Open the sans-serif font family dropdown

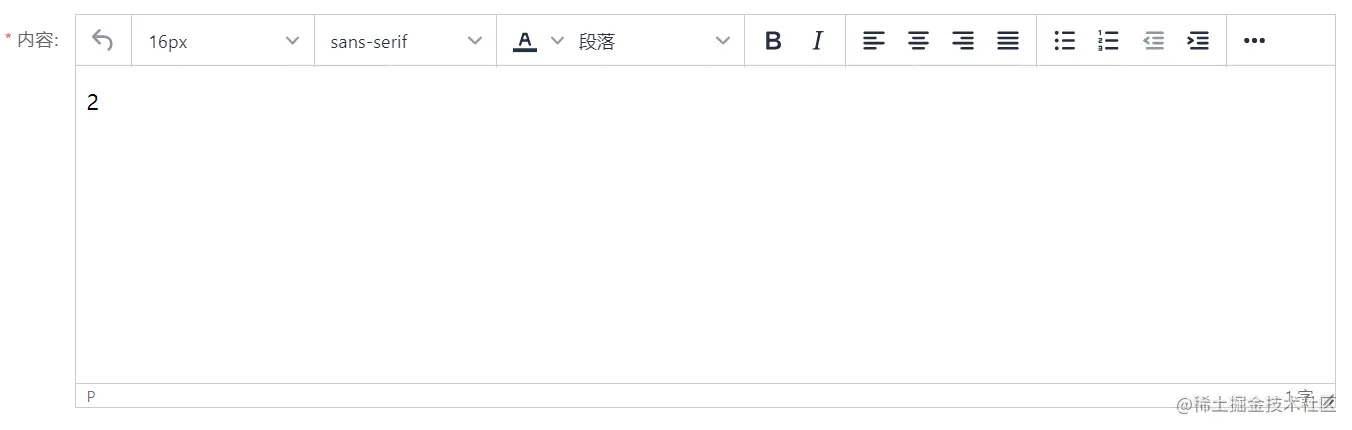pyautogui.click(x=405, y=41)
